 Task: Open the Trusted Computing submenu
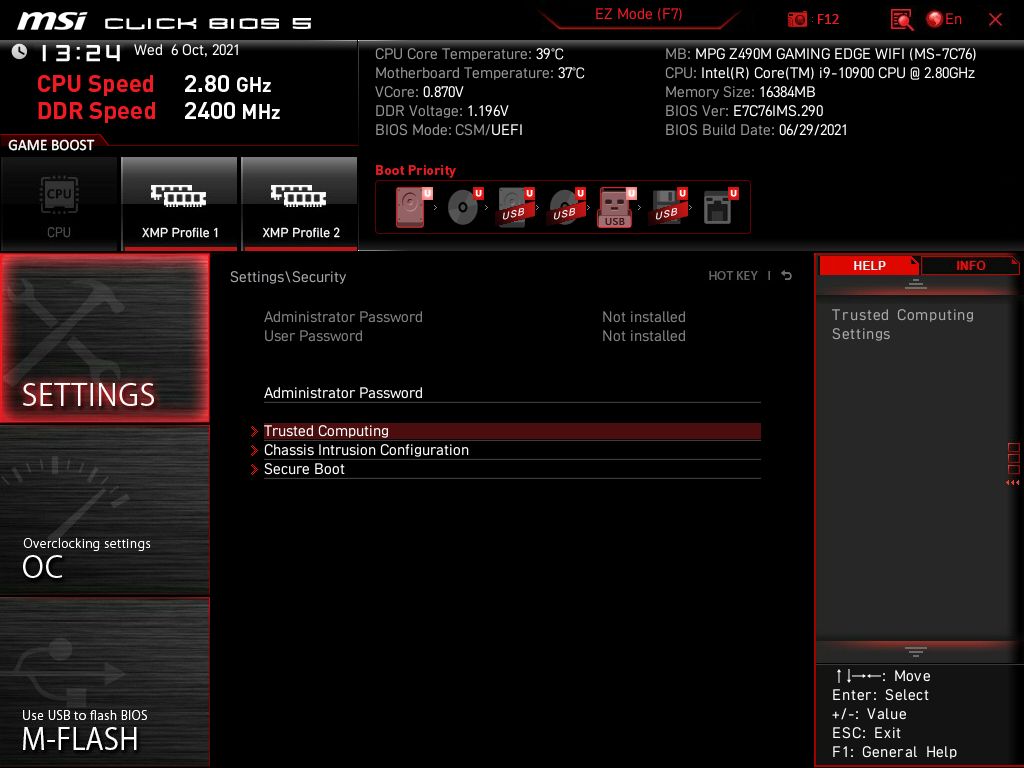pyautogui.click(x=512, y=431)
